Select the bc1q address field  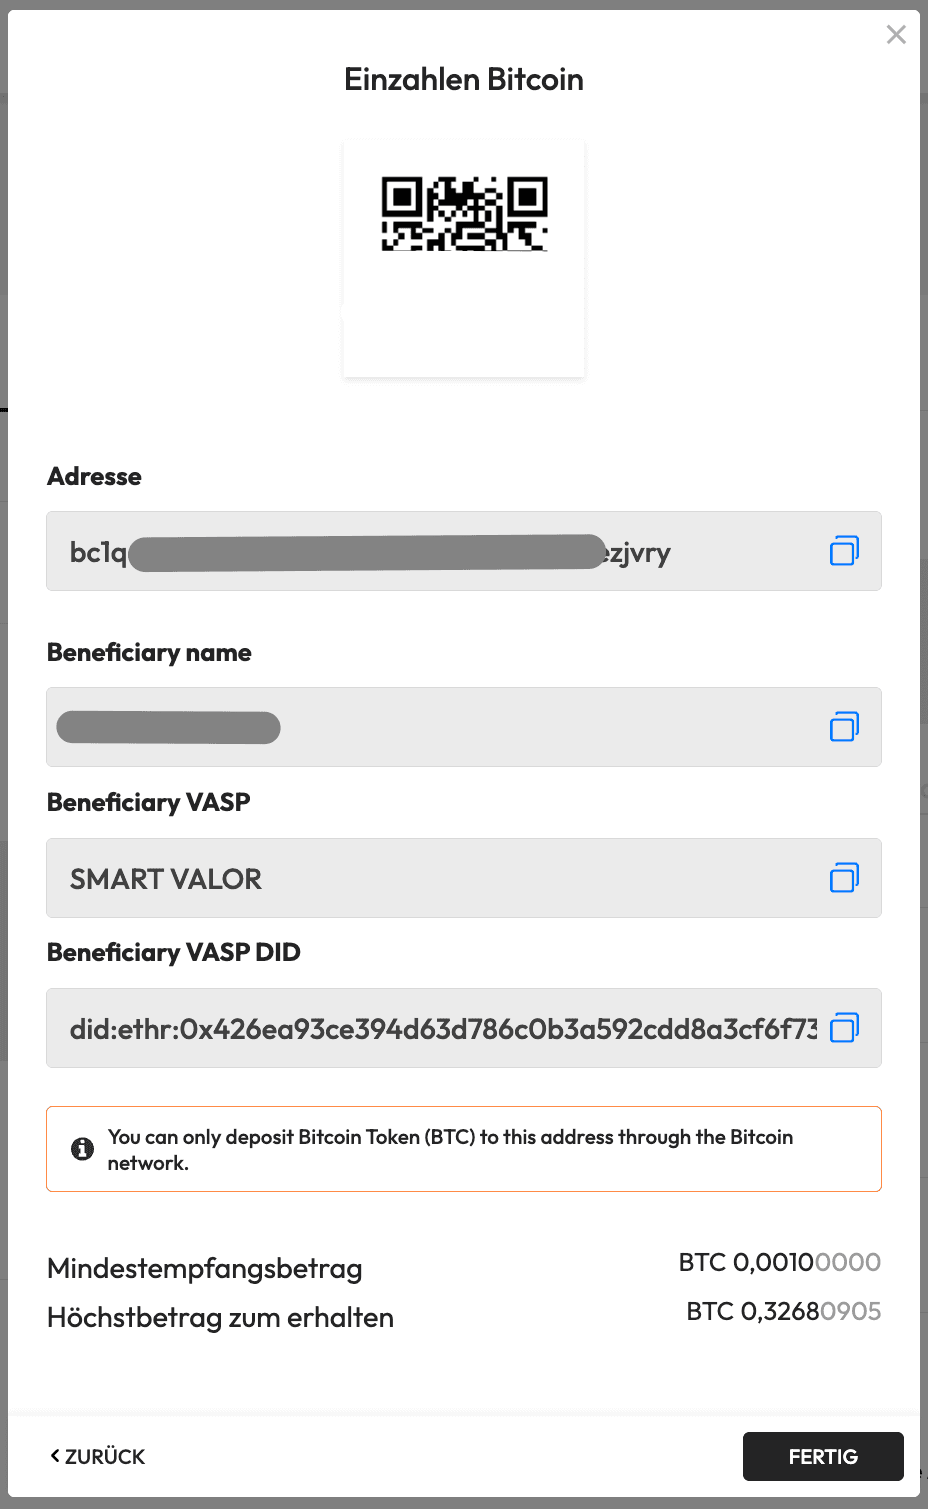point(430,552)
